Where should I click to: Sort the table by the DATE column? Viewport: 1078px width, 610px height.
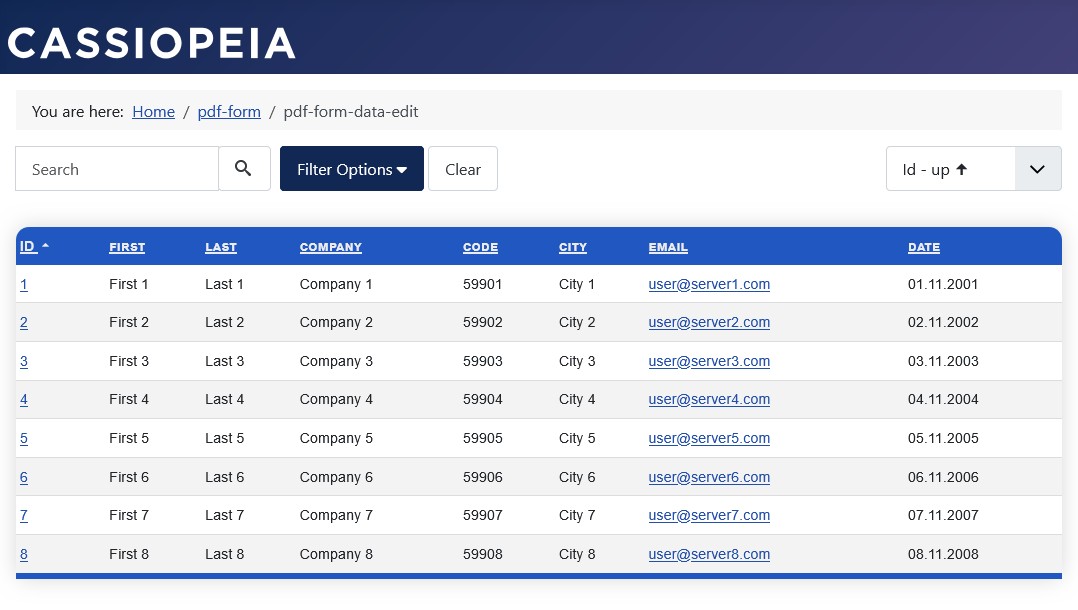pos(923,247)
